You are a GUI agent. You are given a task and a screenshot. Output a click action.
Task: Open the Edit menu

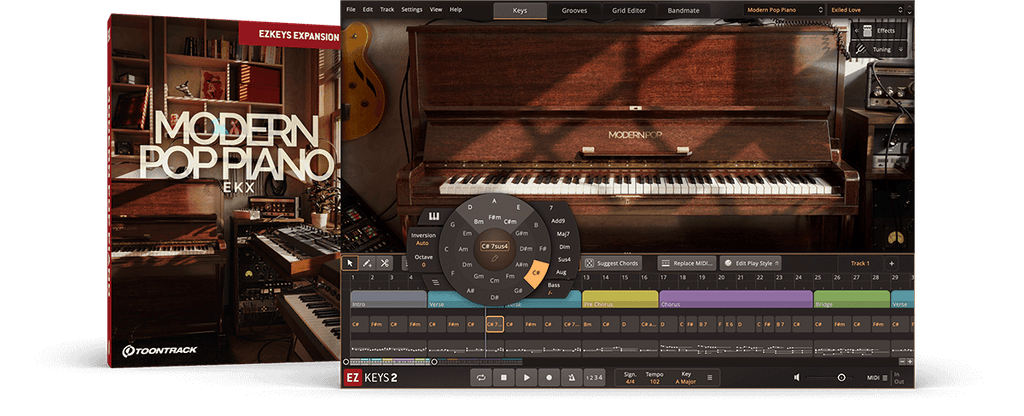(x=368, y=10)
